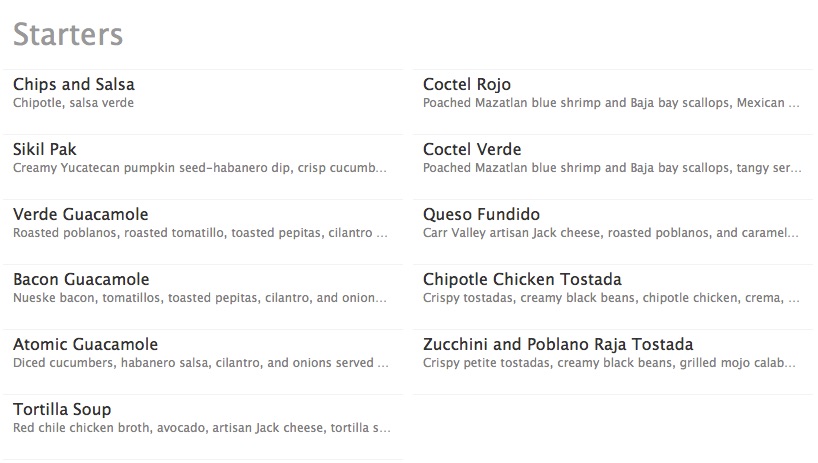Open Zucchini and Poblano Raja Tostada
The image size is (818, 463).
(558, 345)
